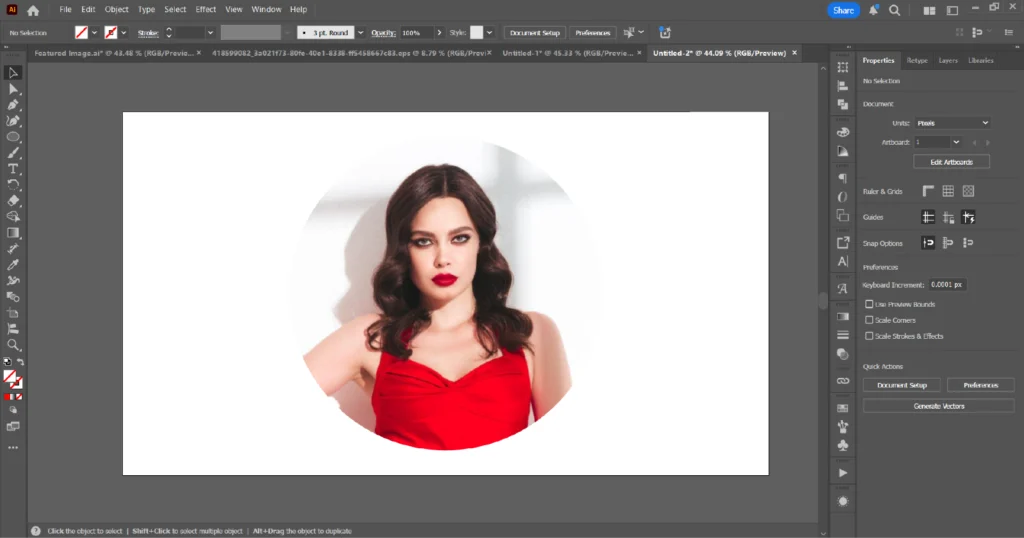Viewport: 1024px width, 538px height.
Task: Select the Curvature tool
Action: click(12, 121)
